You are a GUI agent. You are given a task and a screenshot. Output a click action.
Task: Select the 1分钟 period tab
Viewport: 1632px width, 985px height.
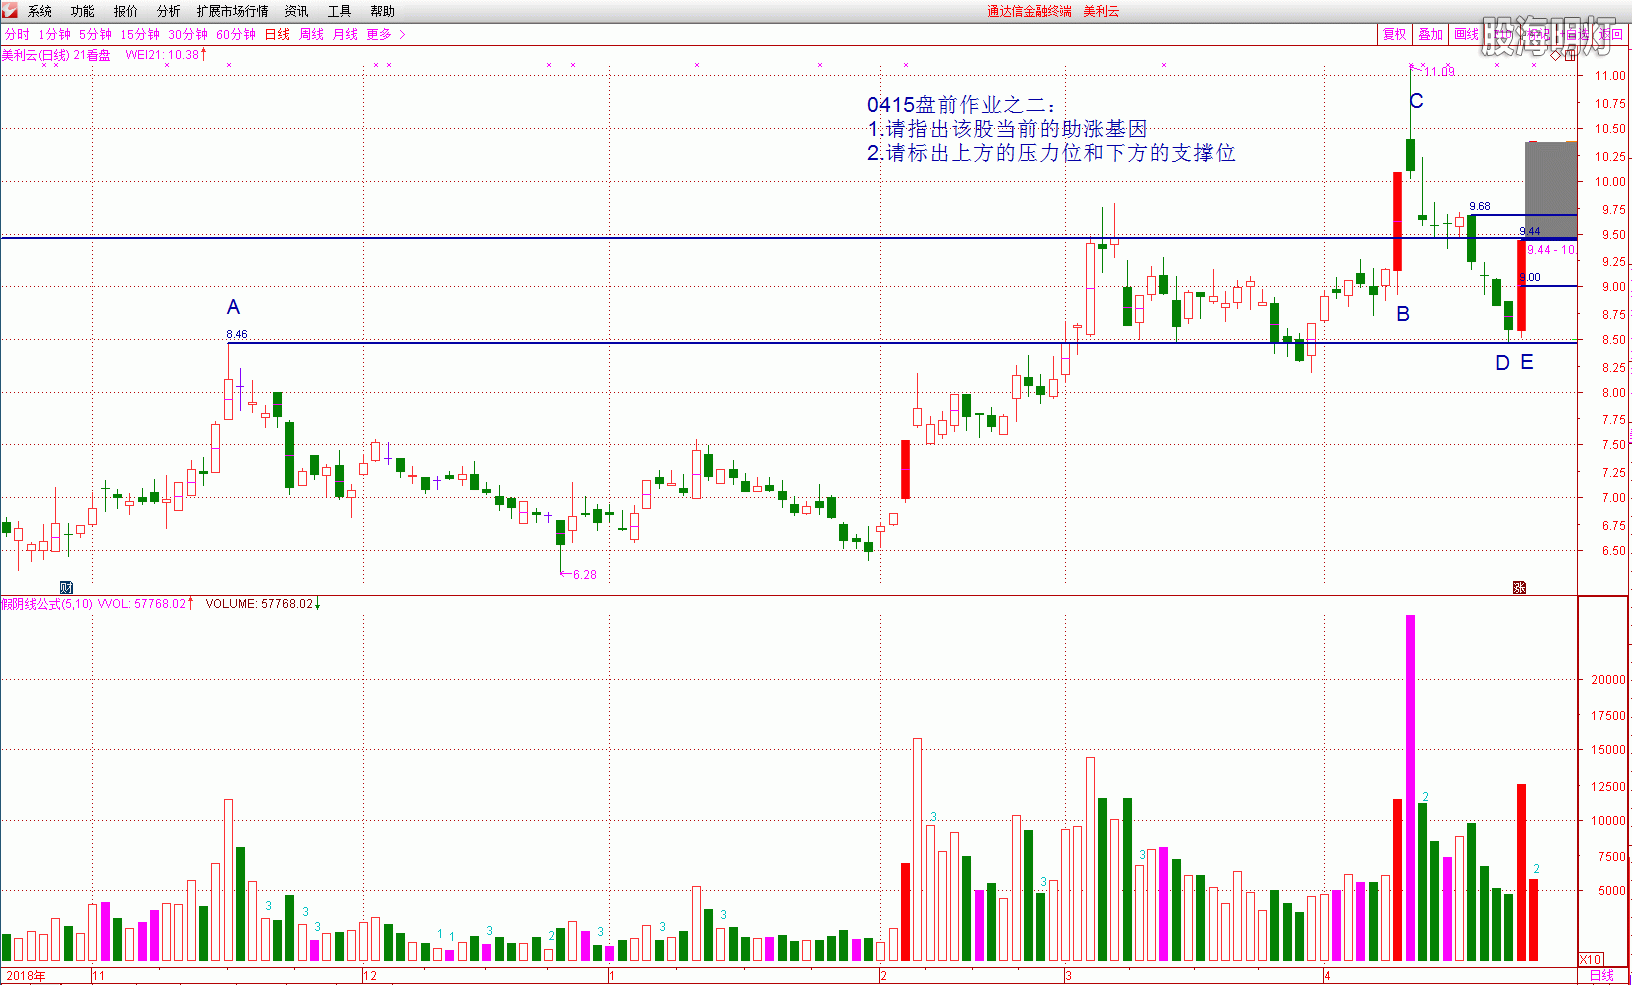(54, 34)
